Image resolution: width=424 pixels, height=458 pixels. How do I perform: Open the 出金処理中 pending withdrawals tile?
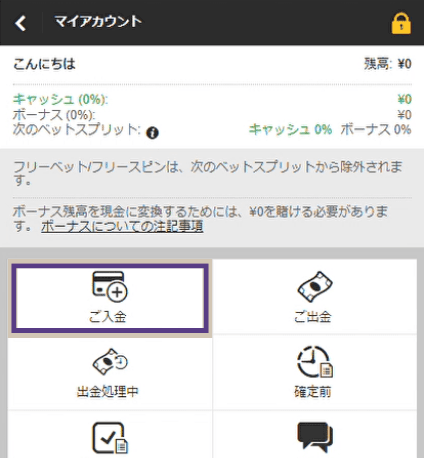click(x=110, y=373)
